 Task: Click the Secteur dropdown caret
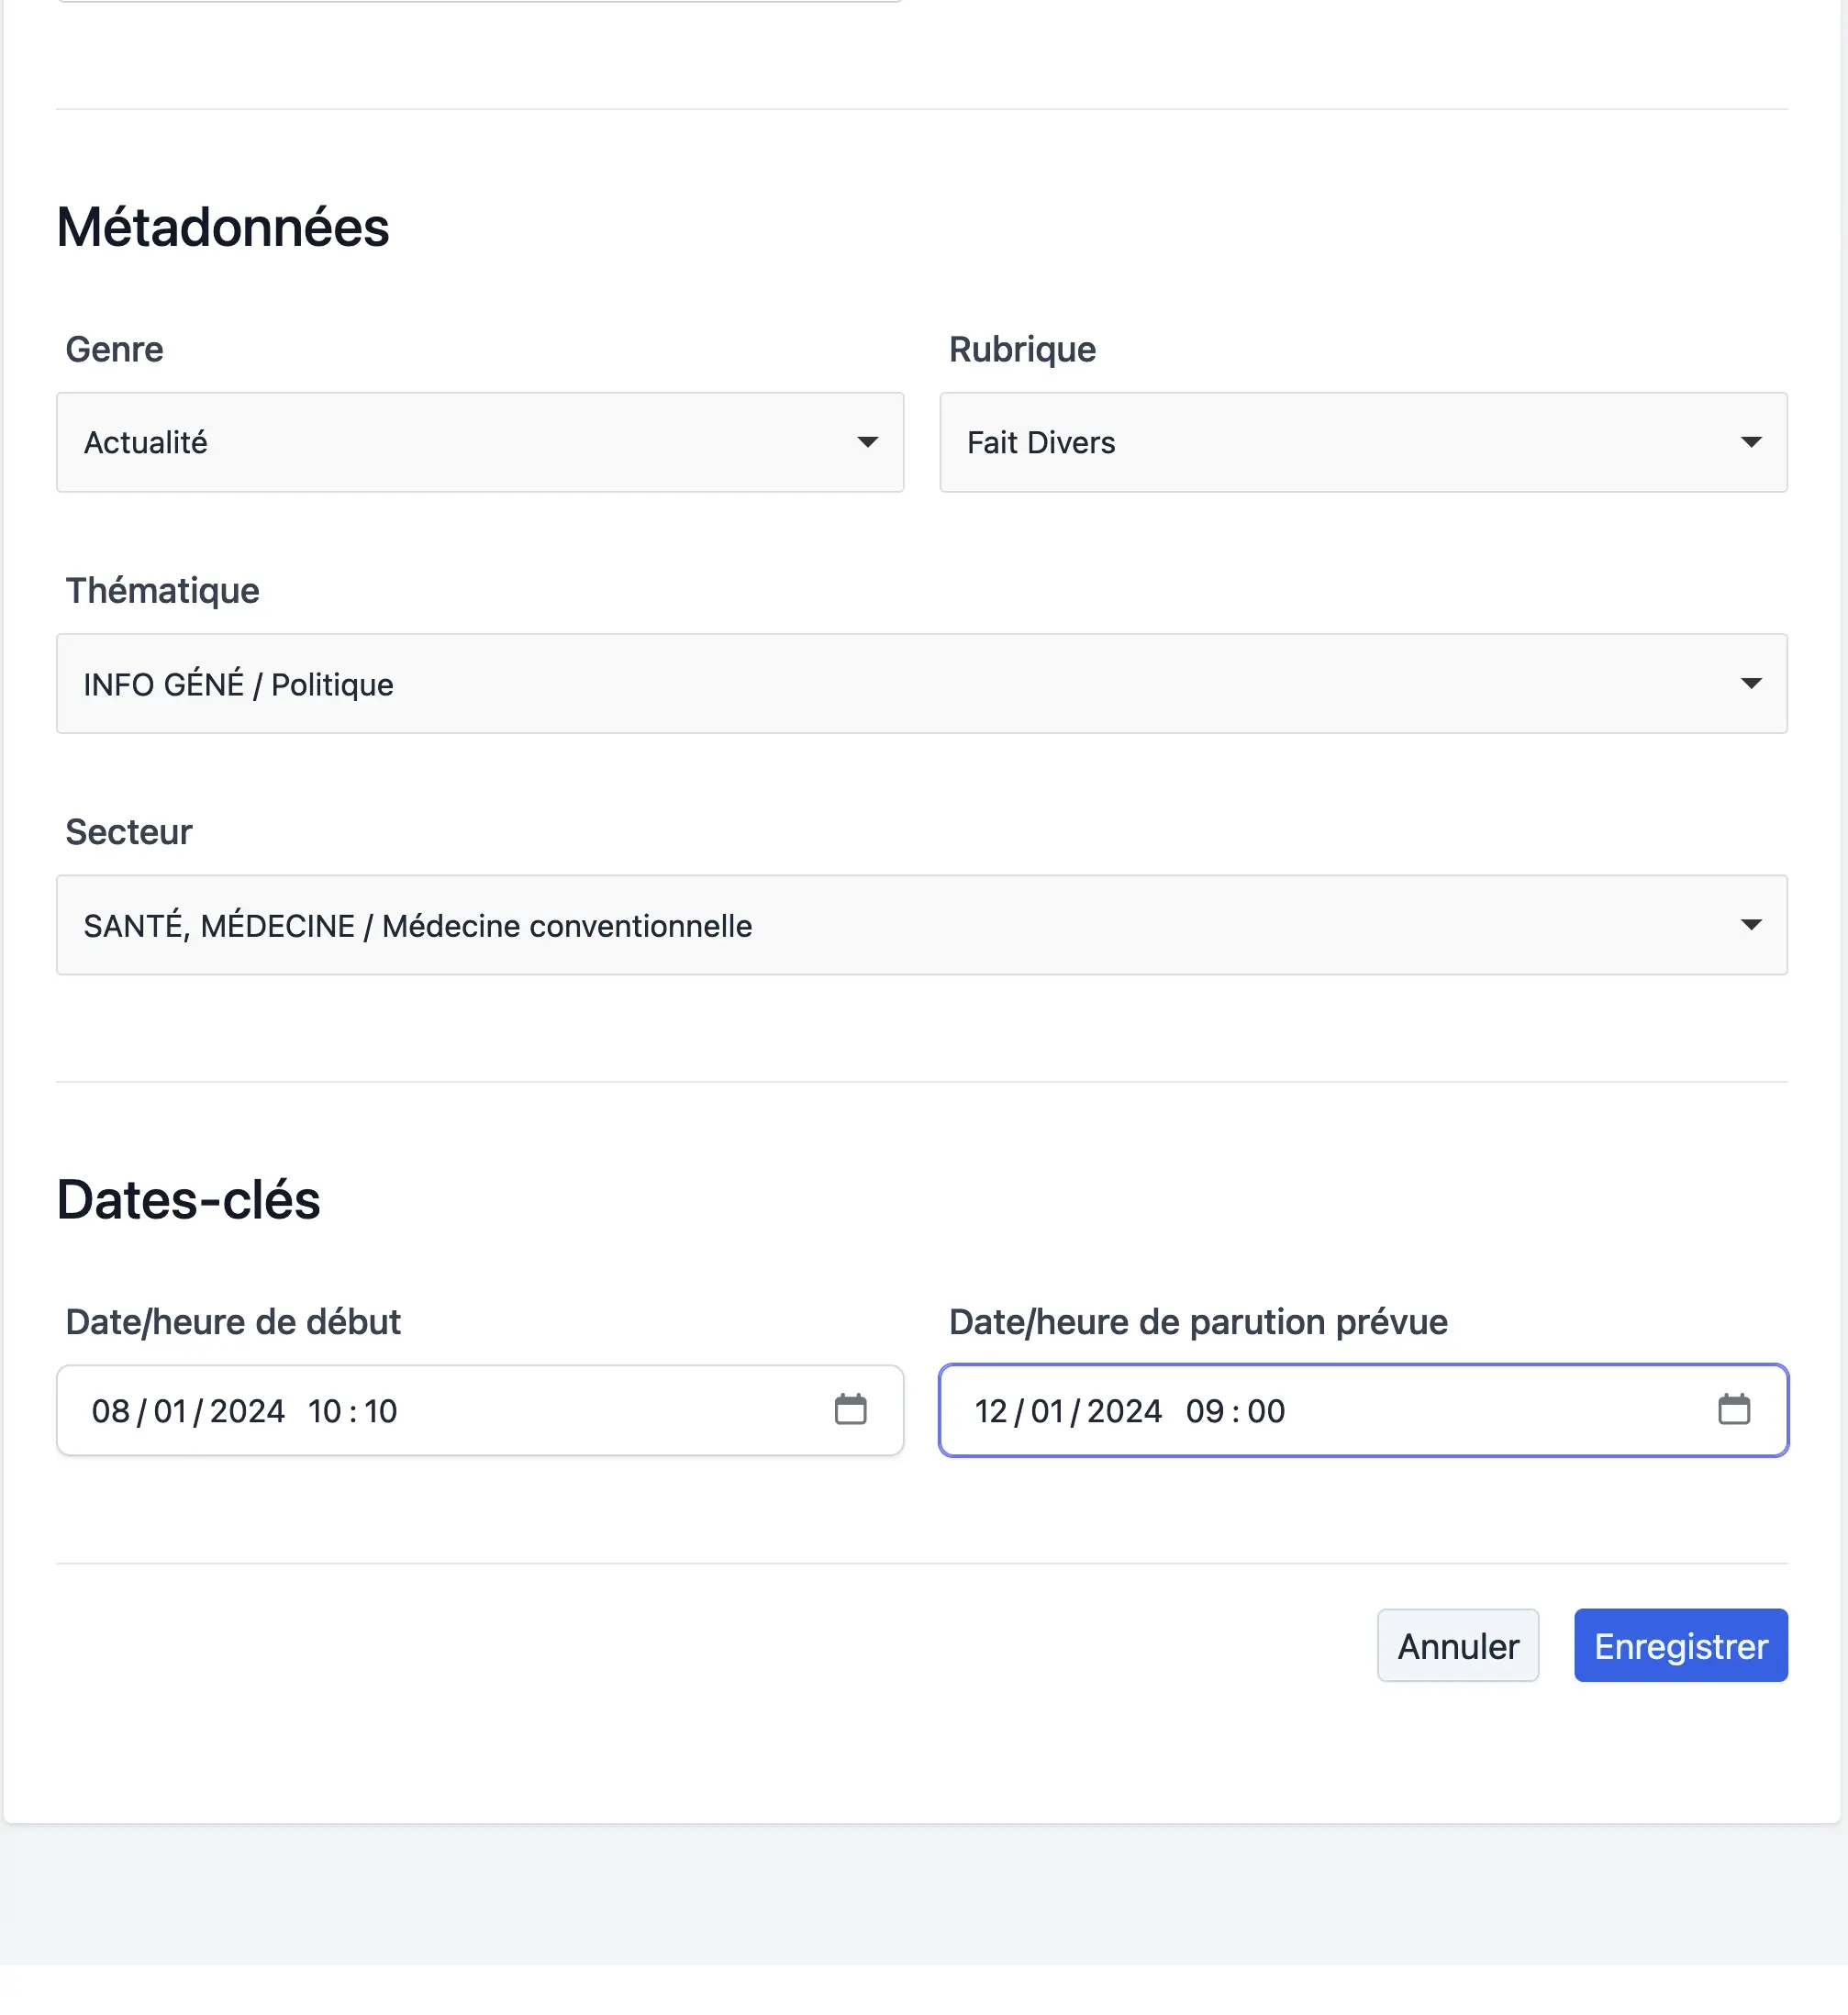pos(1750,924)
